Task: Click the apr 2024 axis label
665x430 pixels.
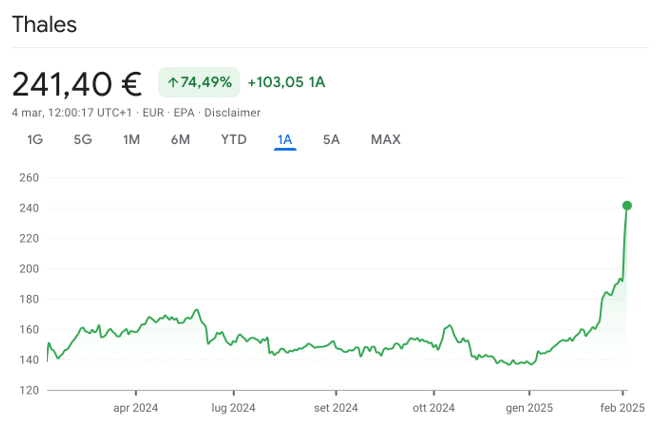Action: click(136, 408)
